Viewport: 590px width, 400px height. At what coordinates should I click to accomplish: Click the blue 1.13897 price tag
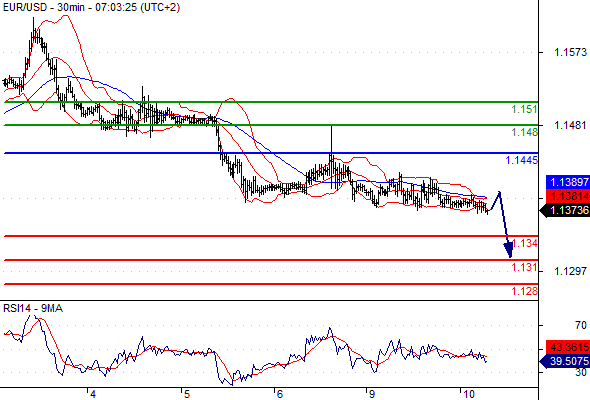[568, 183]
